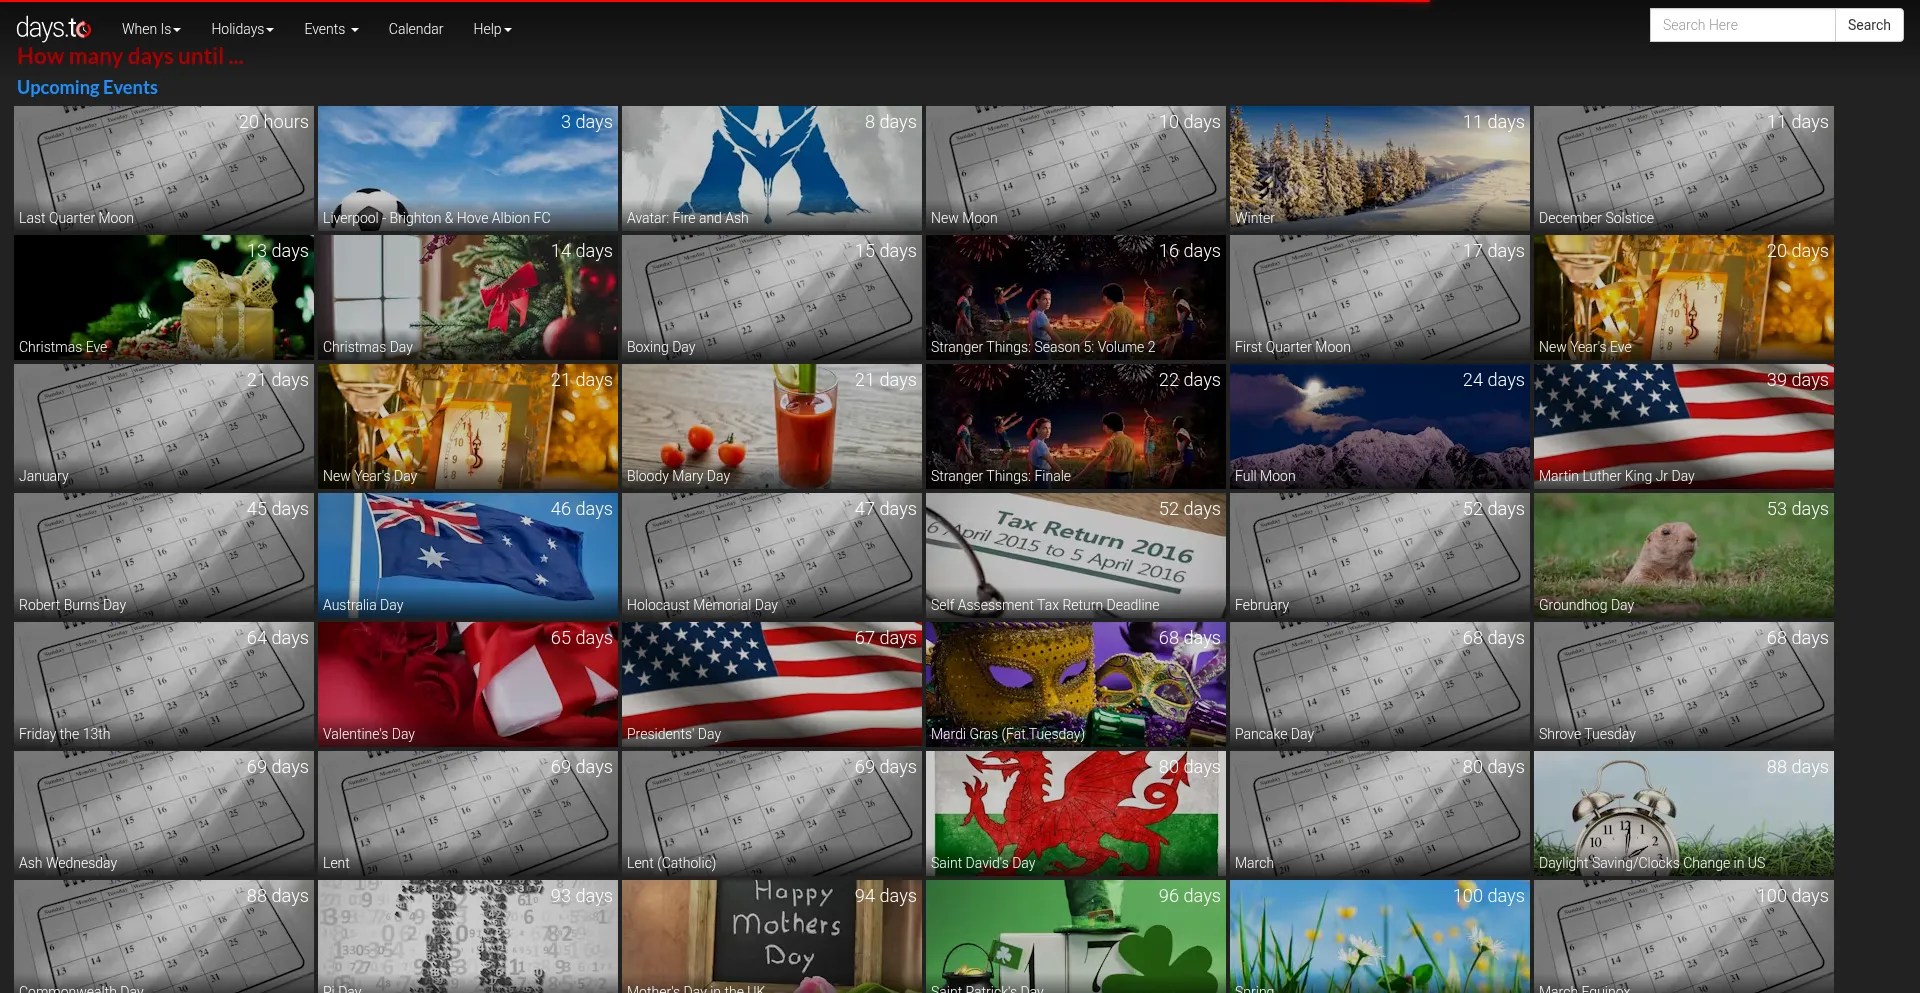Click the days.to logo

click(x=53, y=28)
